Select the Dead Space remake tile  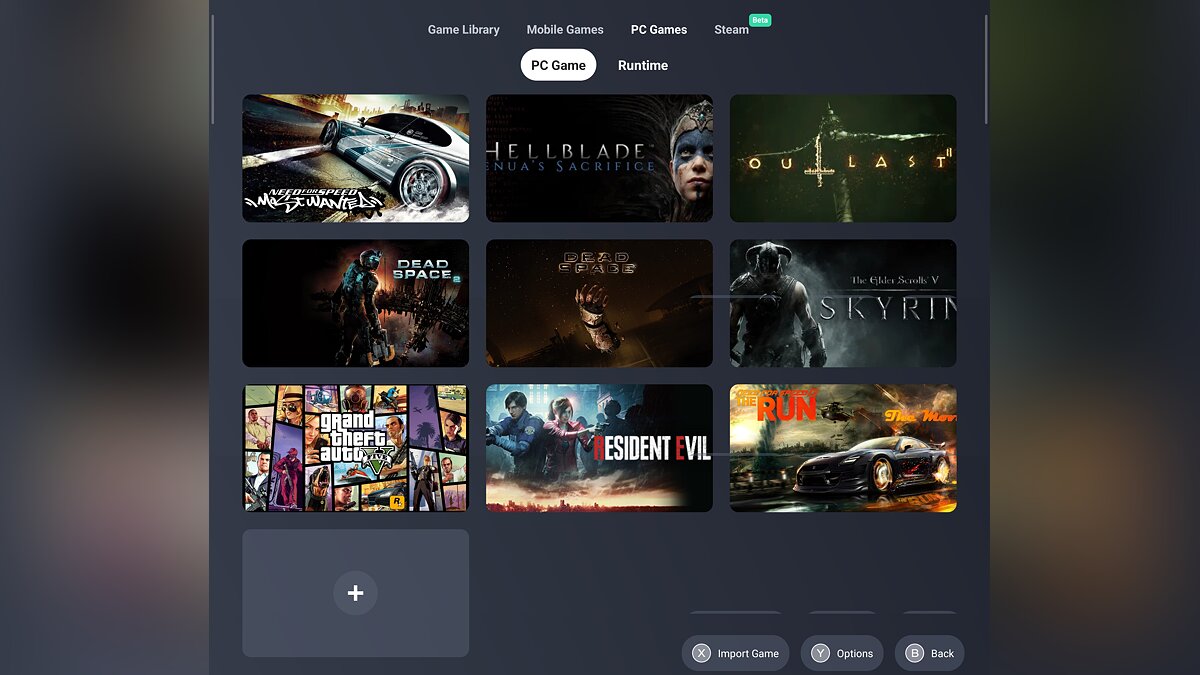[x=599, y=303]
